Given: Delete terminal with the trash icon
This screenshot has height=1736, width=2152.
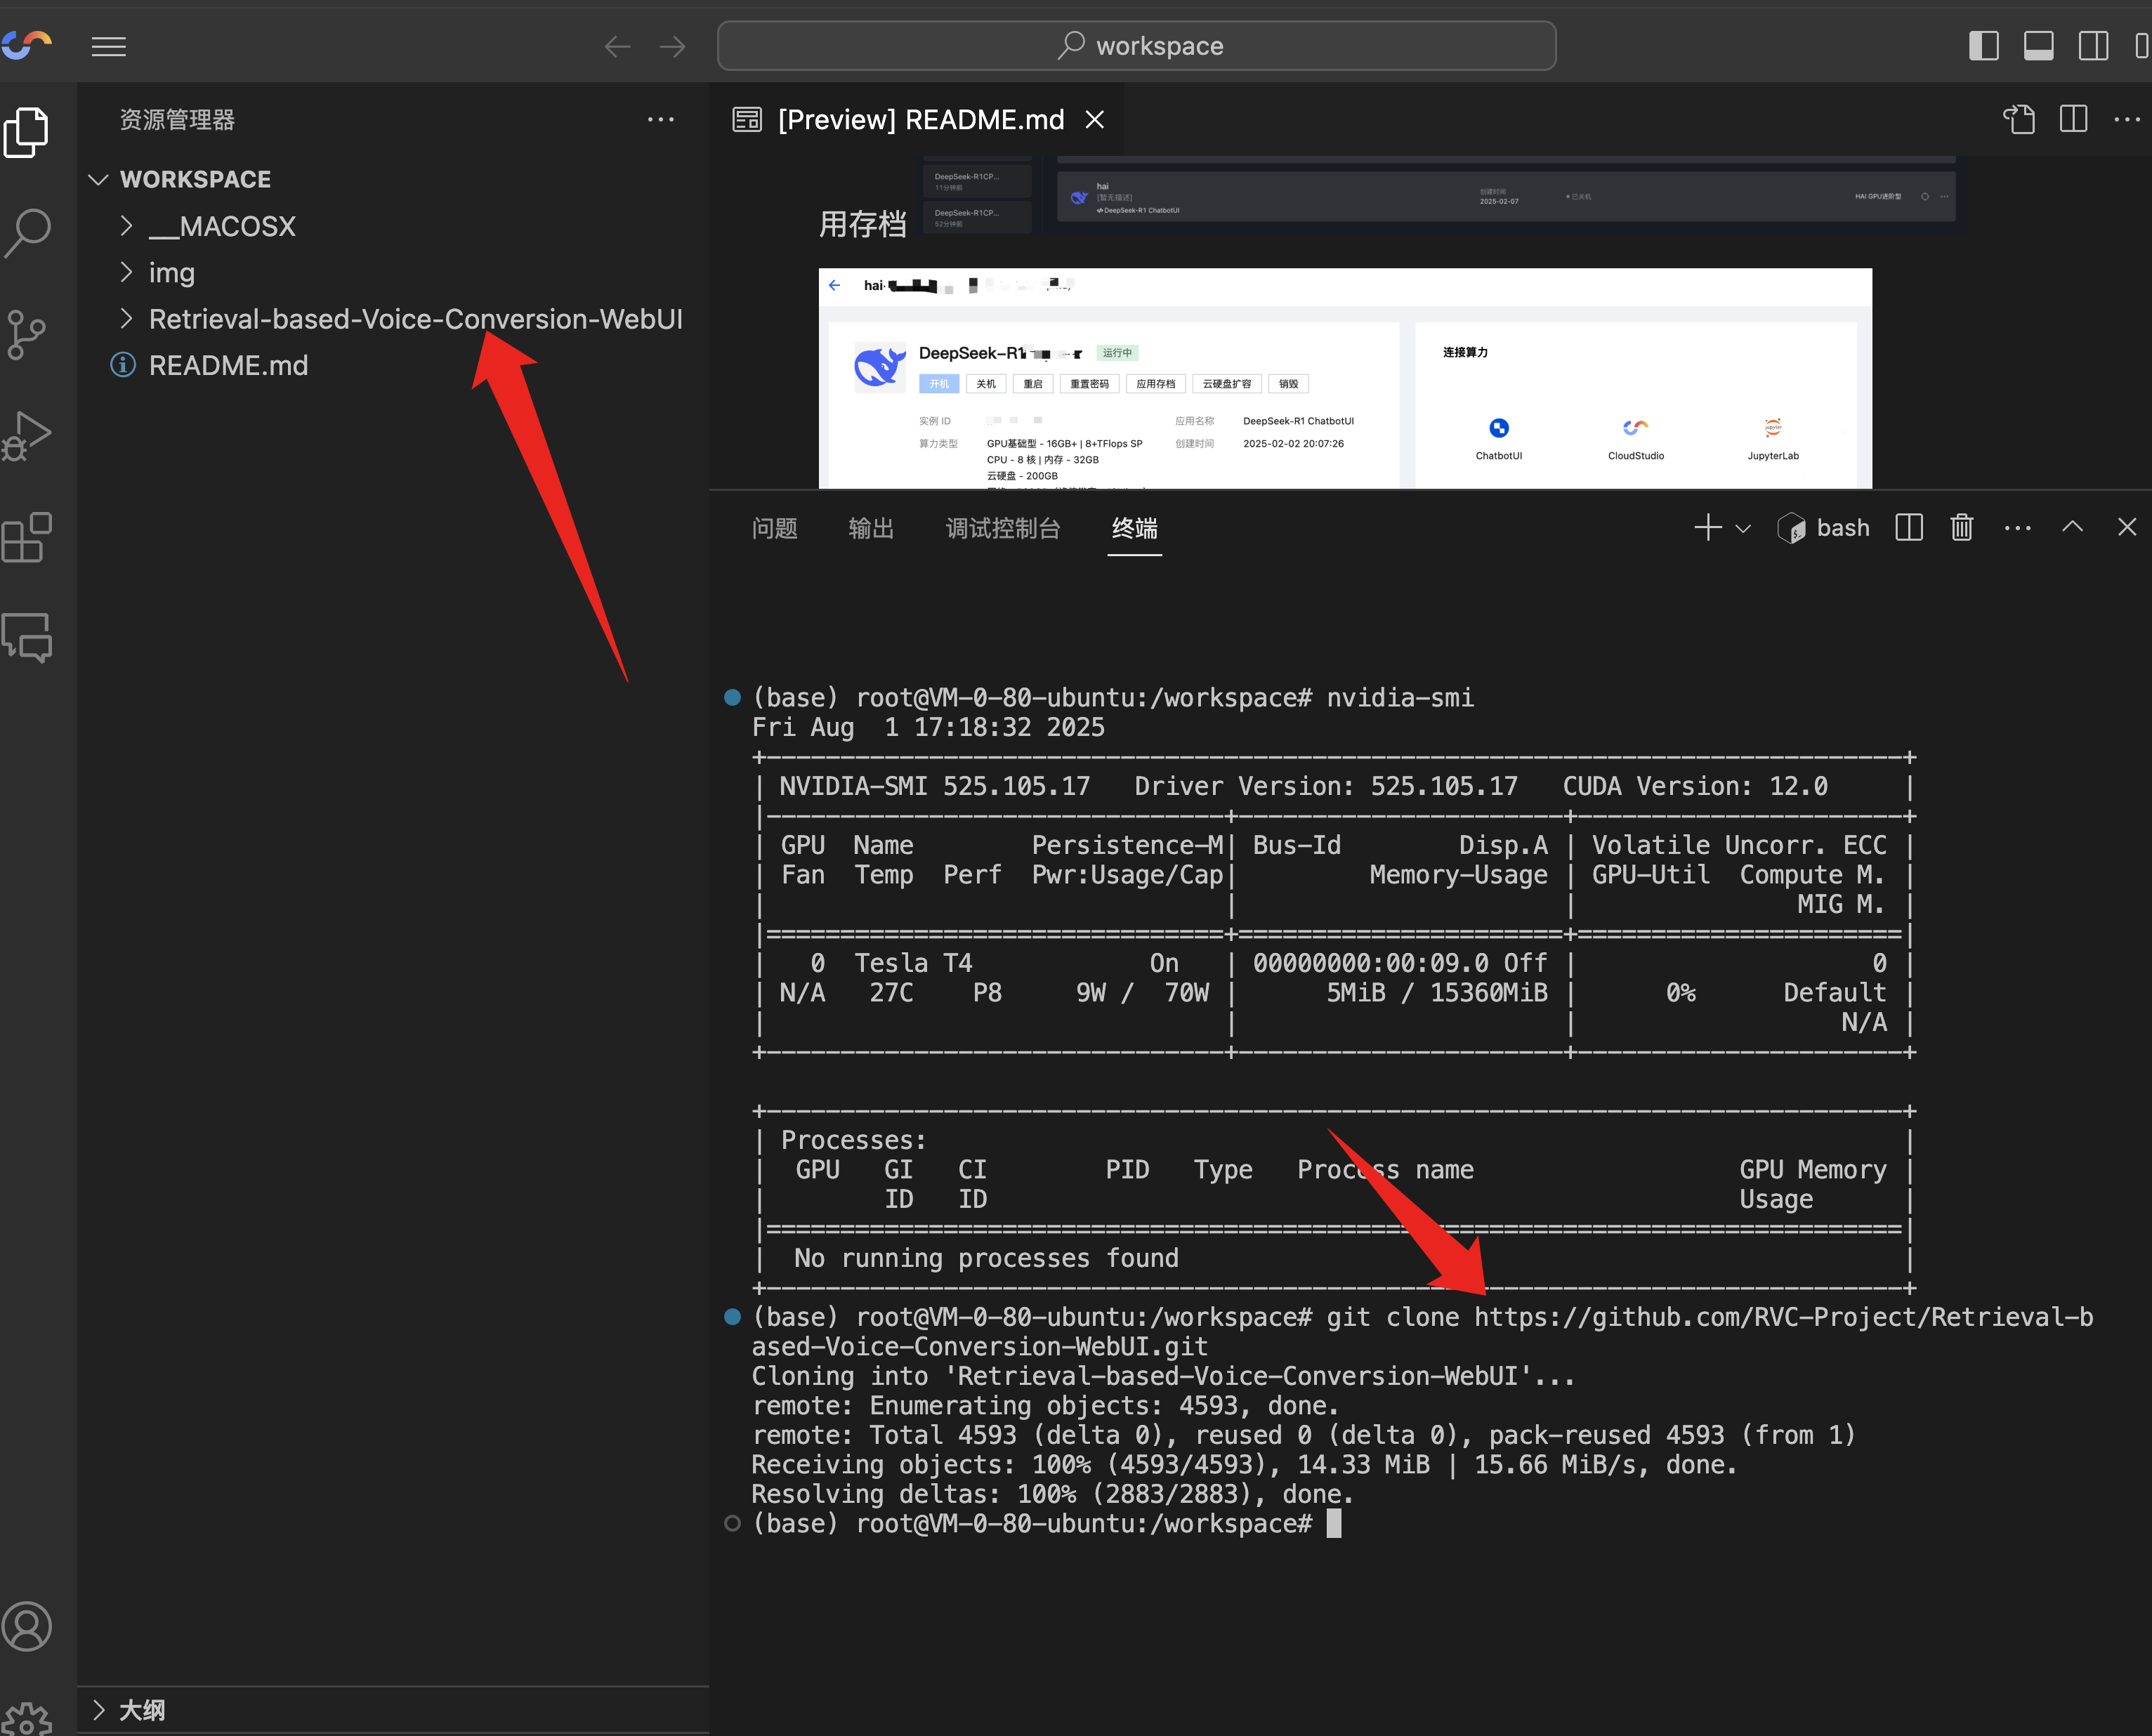Looking at the screenshot, I should click(1961, 527).
